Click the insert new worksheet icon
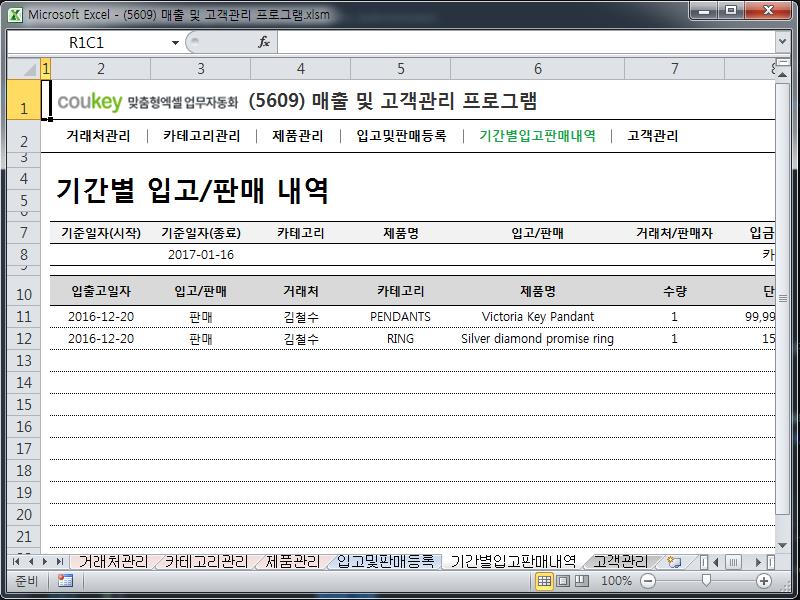The width and height of the screenshot is (800, 600). (x=674, y=562)
